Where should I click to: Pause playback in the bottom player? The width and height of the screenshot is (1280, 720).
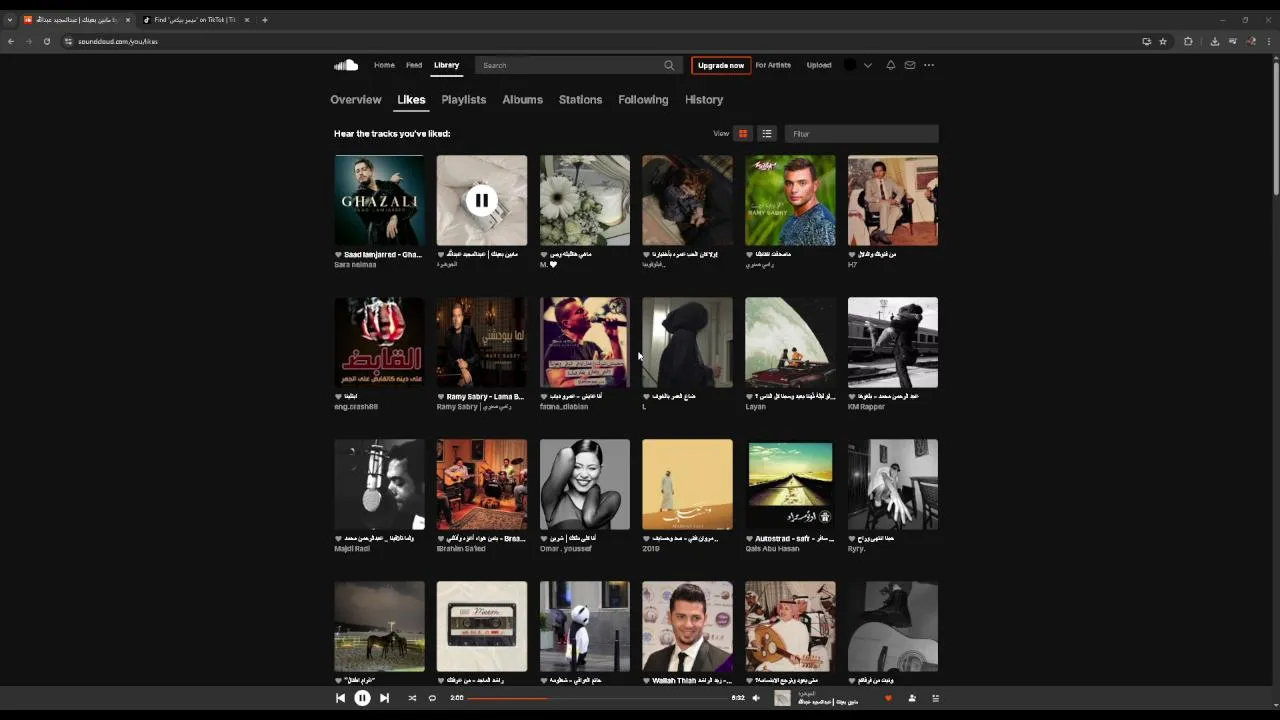362,698
